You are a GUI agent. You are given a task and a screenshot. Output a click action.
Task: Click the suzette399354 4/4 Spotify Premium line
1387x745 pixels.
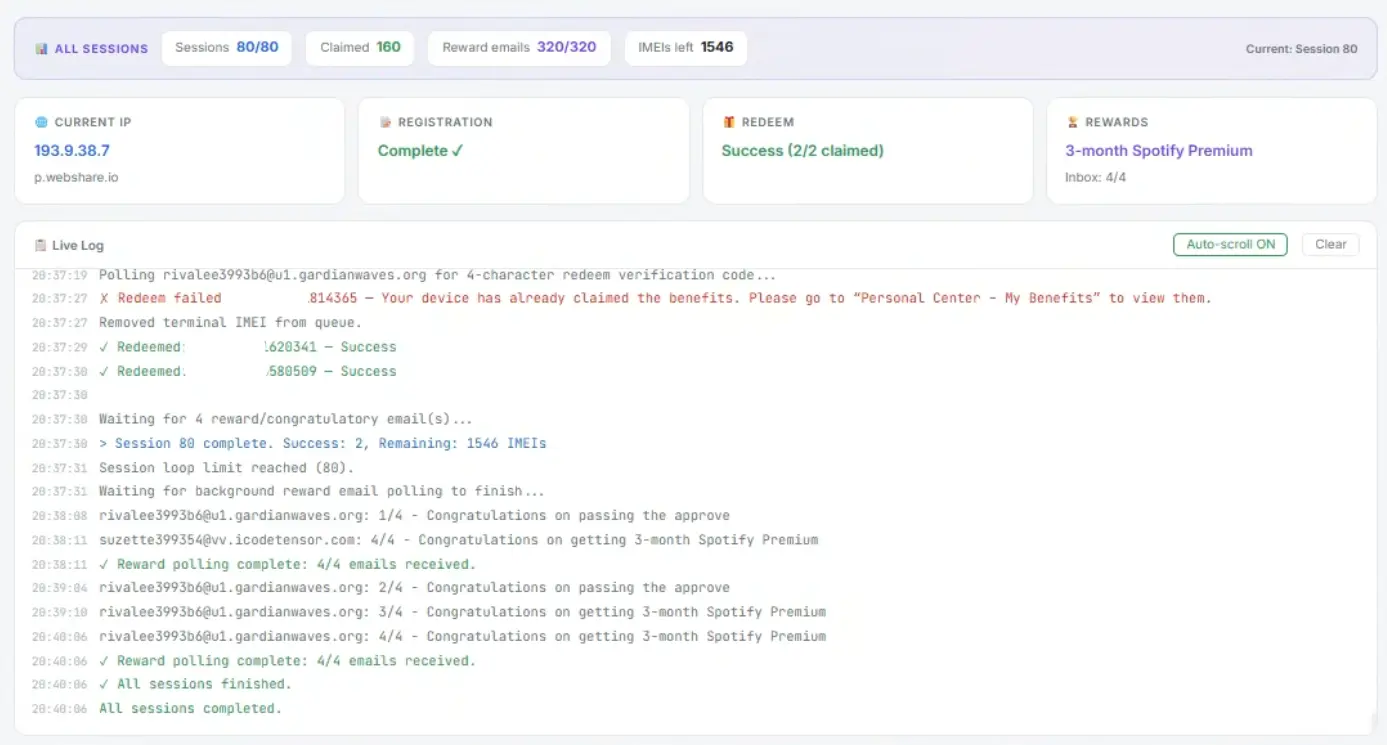[458, 540]
